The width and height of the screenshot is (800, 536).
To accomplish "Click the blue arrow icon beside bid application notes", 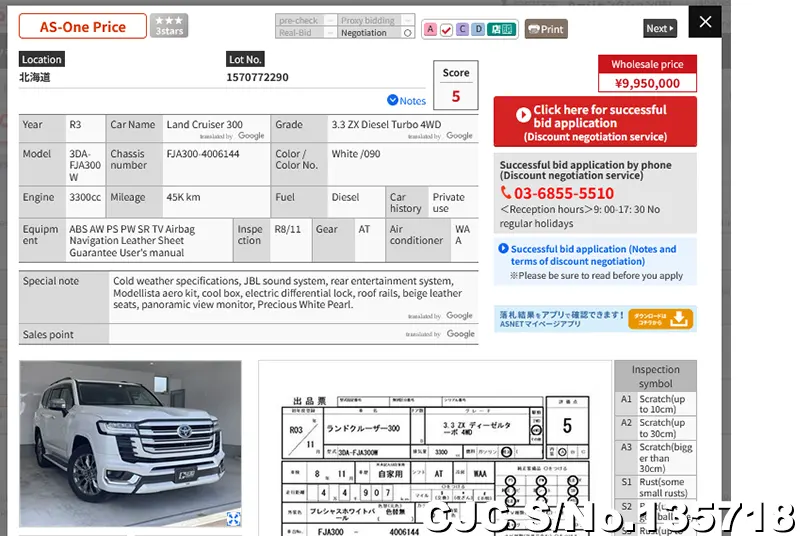I will [x=503, y=248].
